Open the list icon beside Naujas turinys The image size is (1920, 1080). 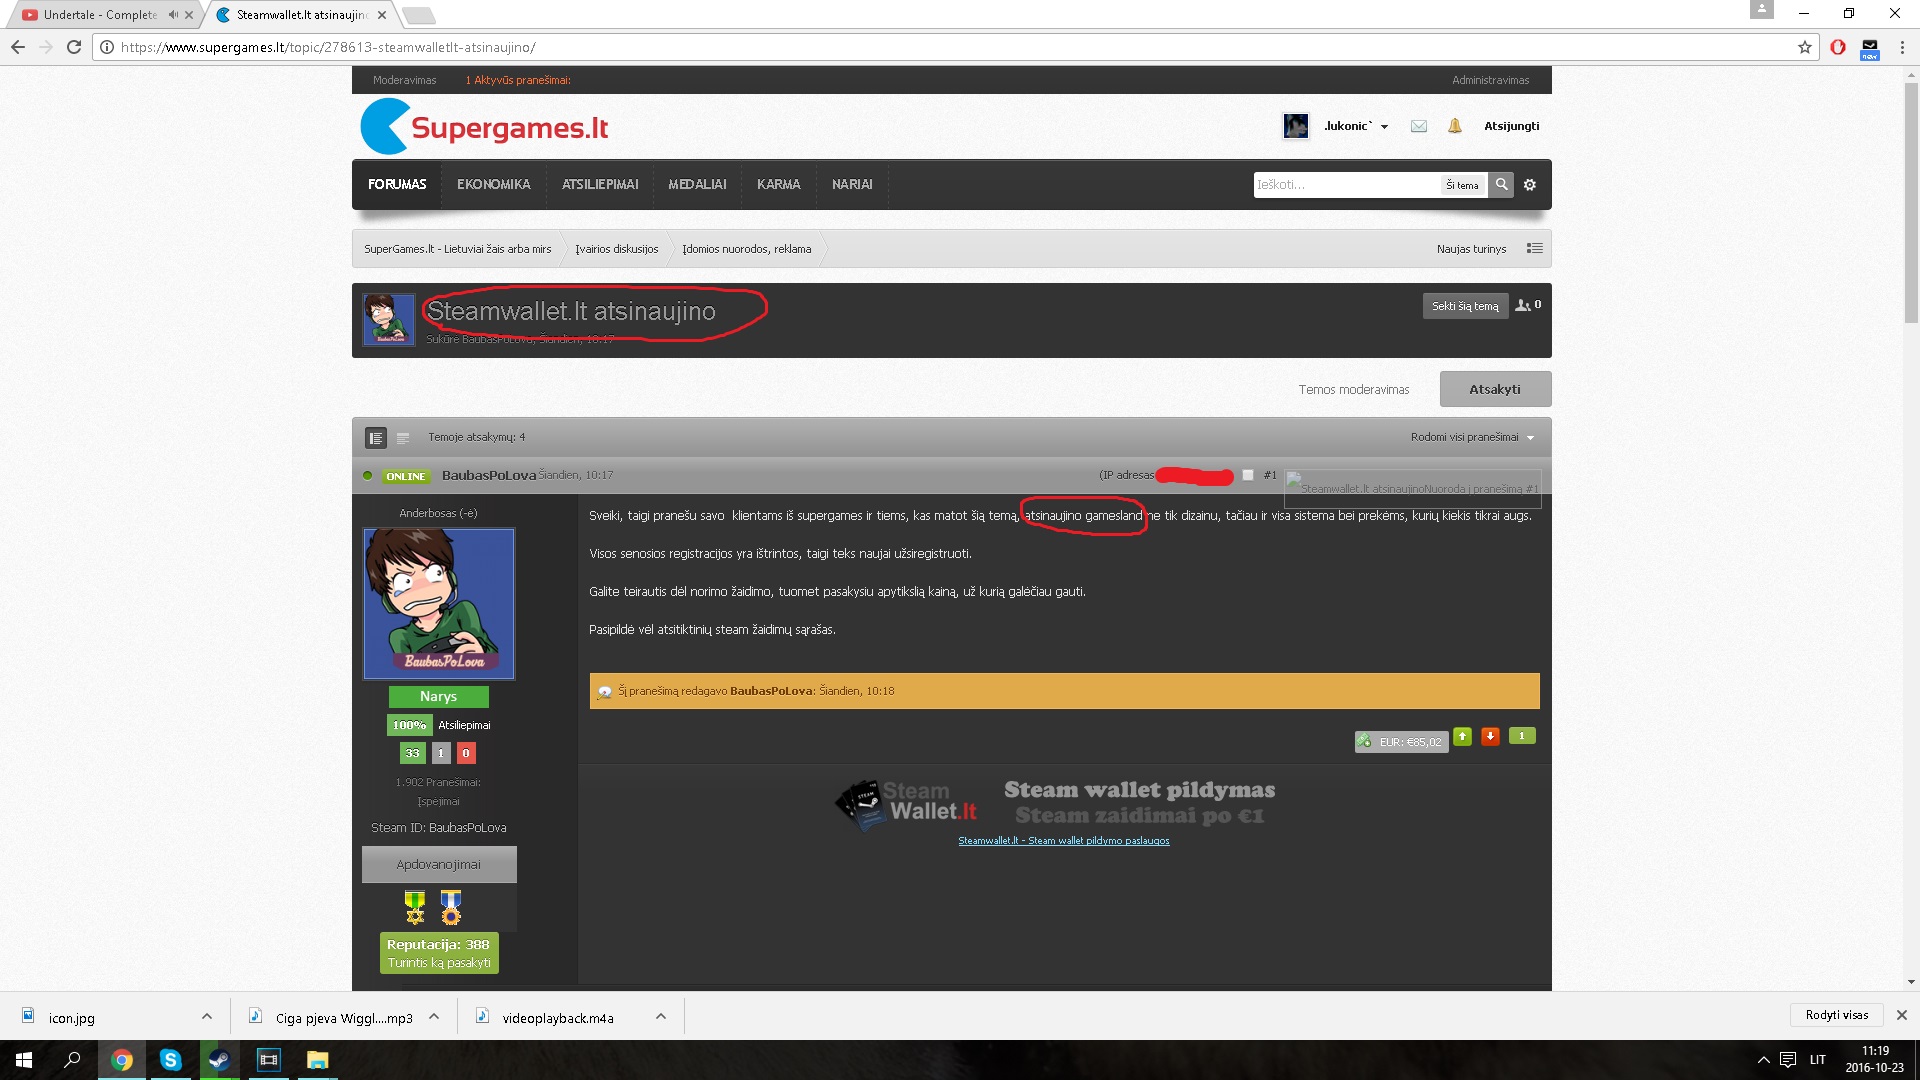[1534, 249]
